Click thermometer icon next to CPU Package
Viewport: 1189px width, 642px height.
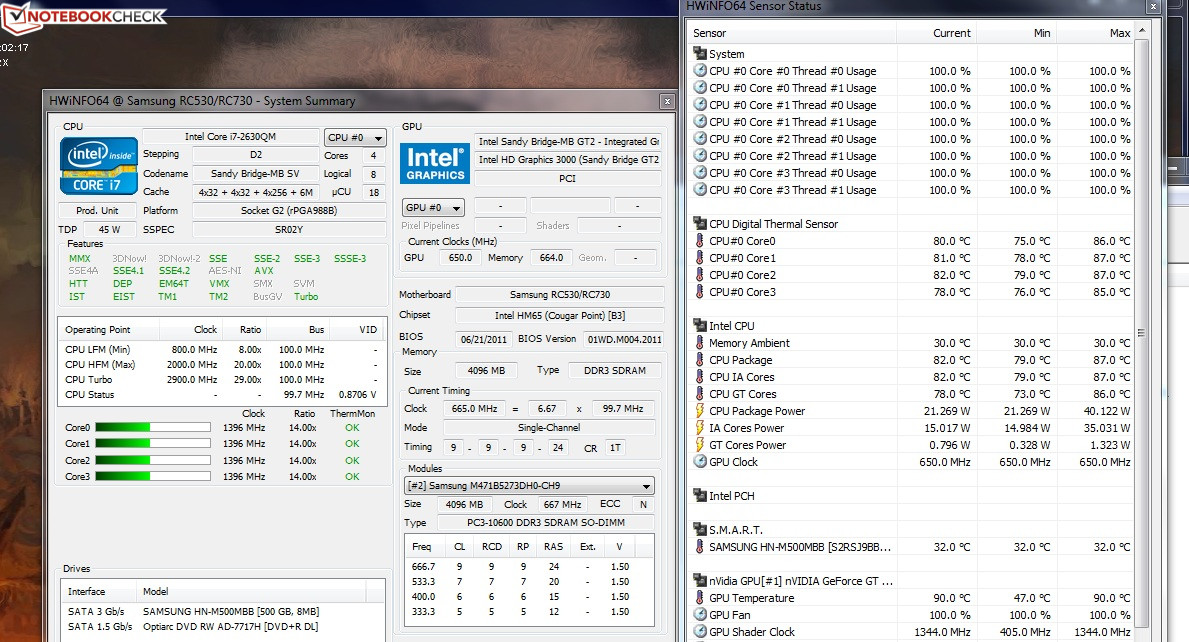point(700,359)
